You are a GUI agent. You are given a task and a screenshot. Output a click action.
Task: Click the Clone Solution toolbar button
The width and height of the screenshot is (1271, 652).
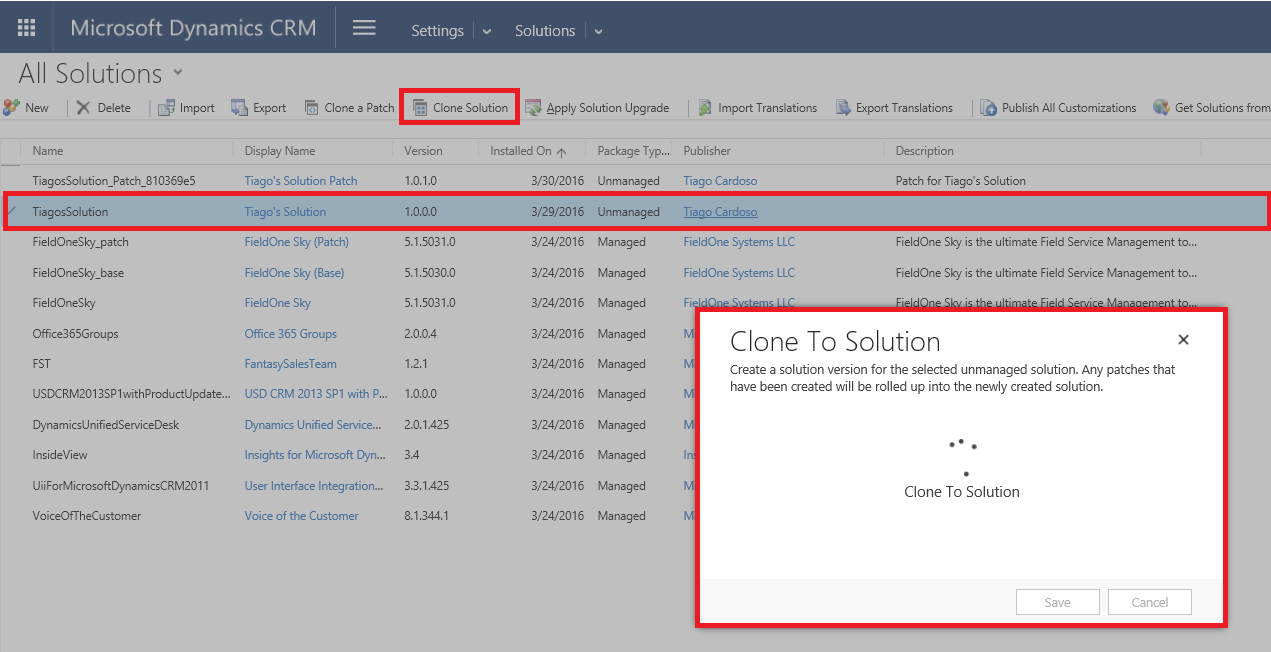click(x=460, y=107)
